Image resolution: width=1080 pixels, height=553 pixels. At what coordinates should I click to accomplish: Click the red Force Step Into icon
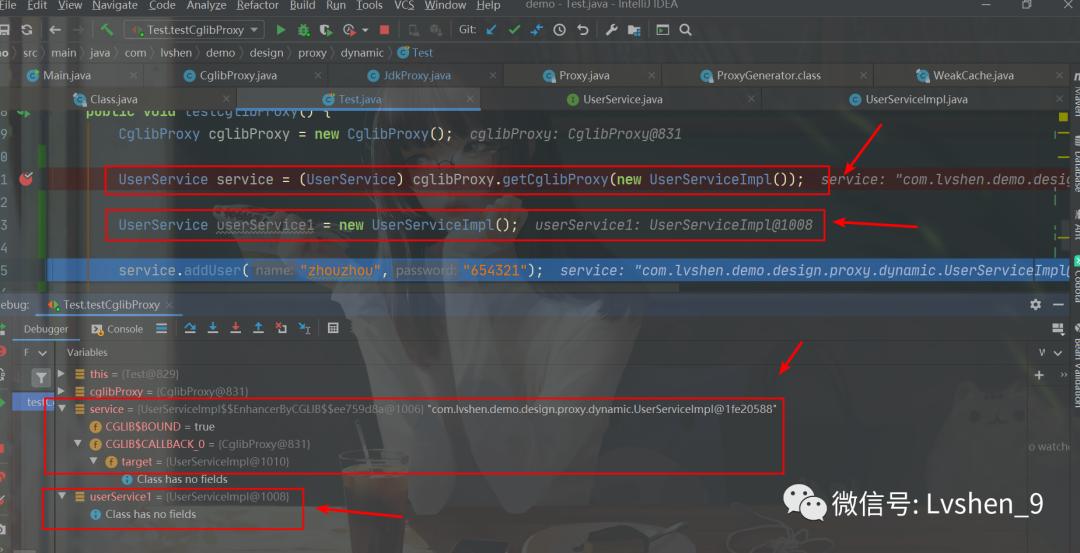point(236,328)
